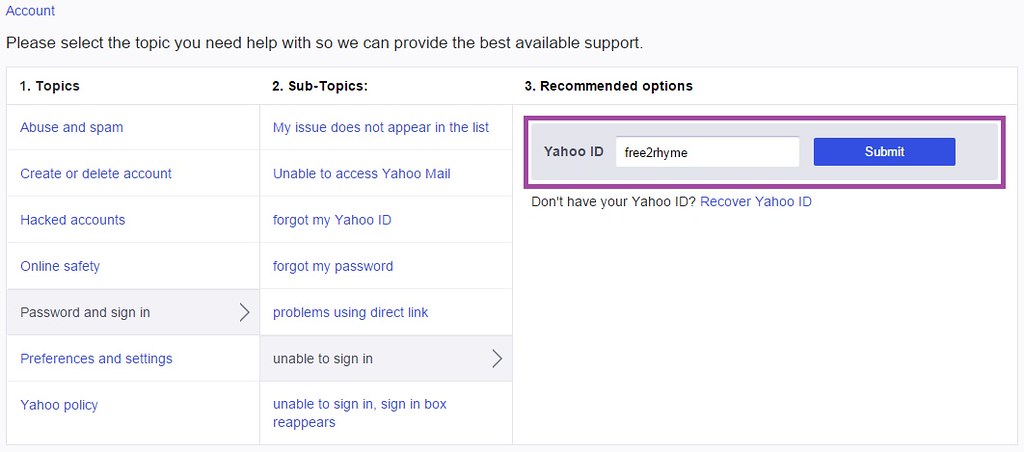Click the Don't have your Yahoo ID text

coord(614,201)
